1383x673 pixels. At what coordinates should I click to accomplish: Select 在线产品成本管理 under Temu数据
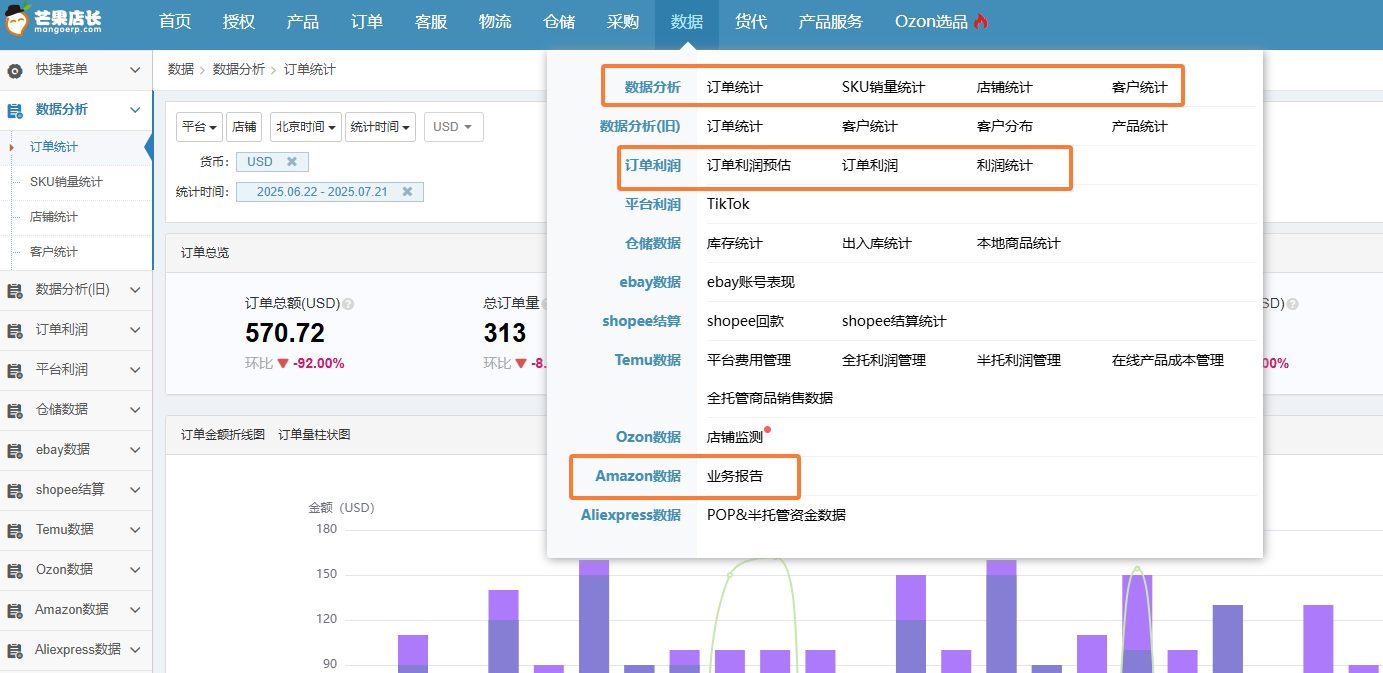pos(1168,360)
